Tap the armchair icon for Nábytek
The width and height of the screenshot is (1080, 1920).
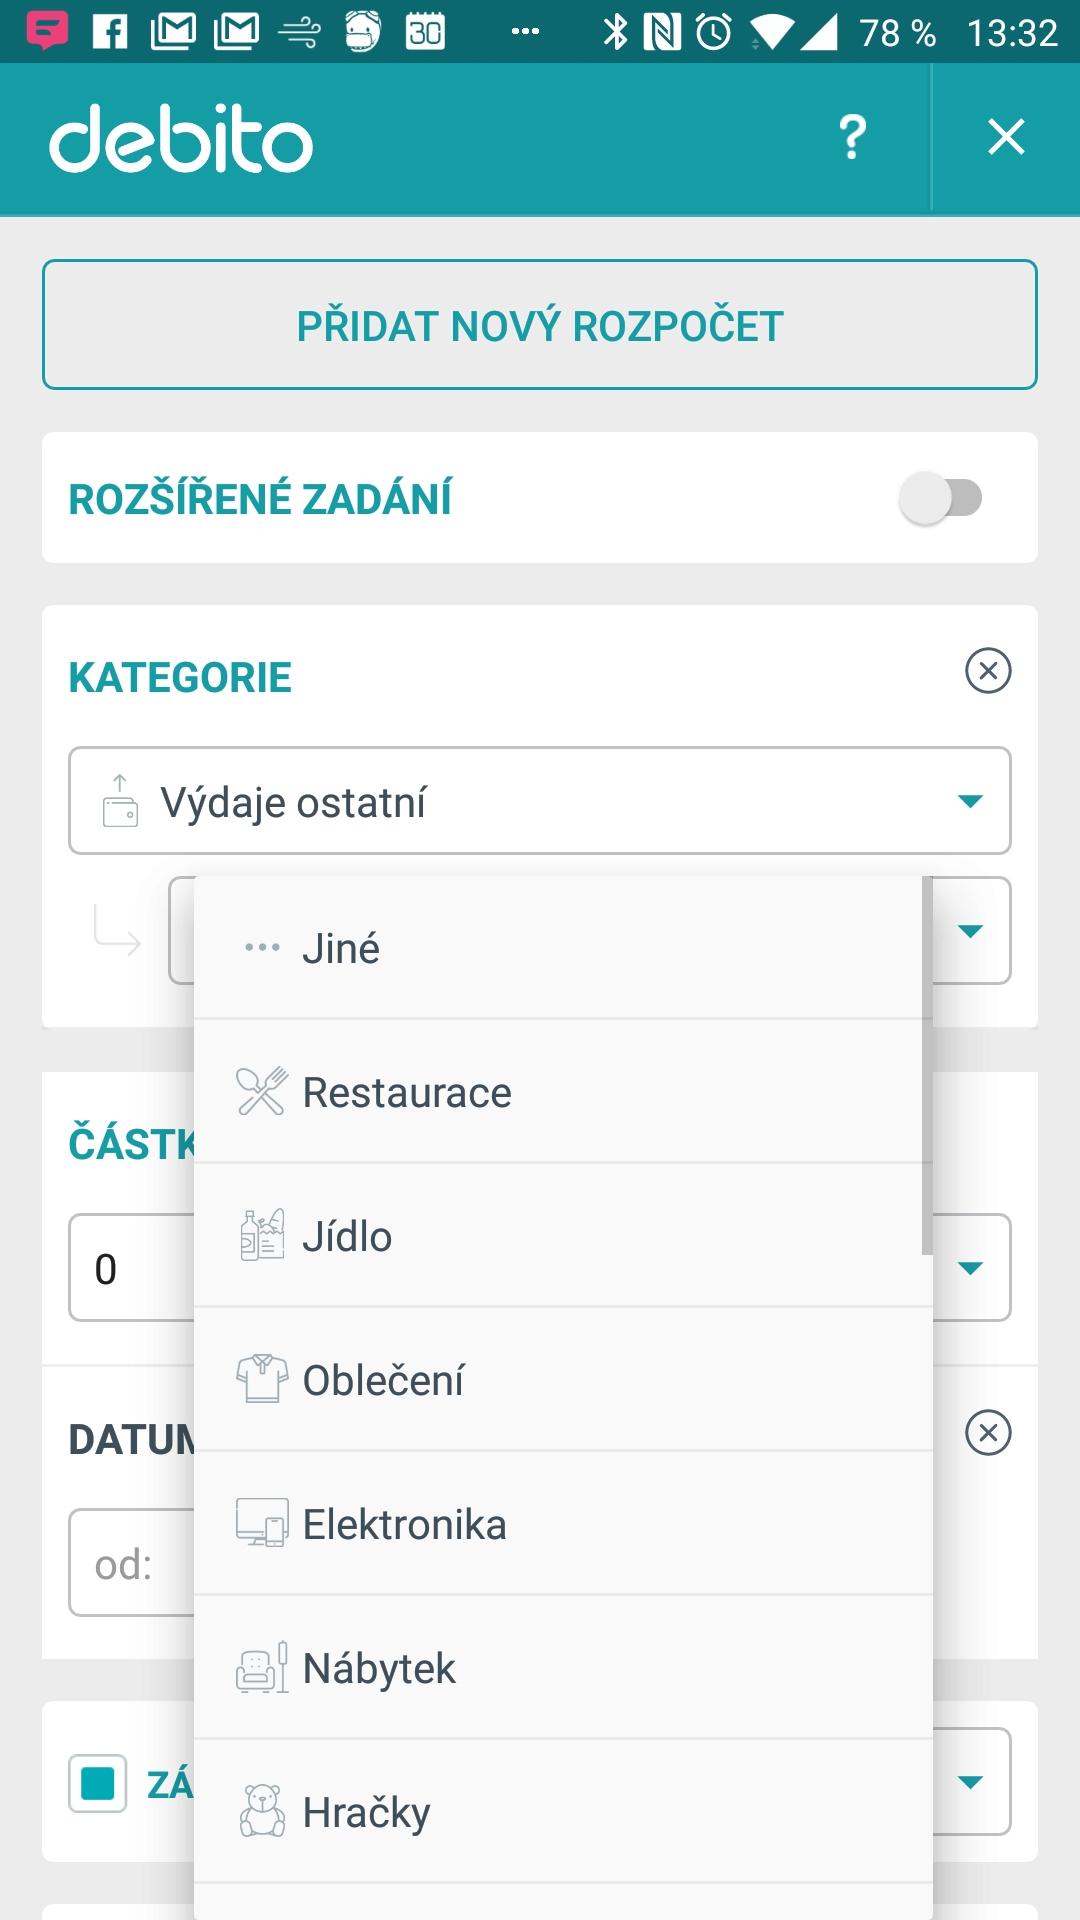tap(262, 1667)
